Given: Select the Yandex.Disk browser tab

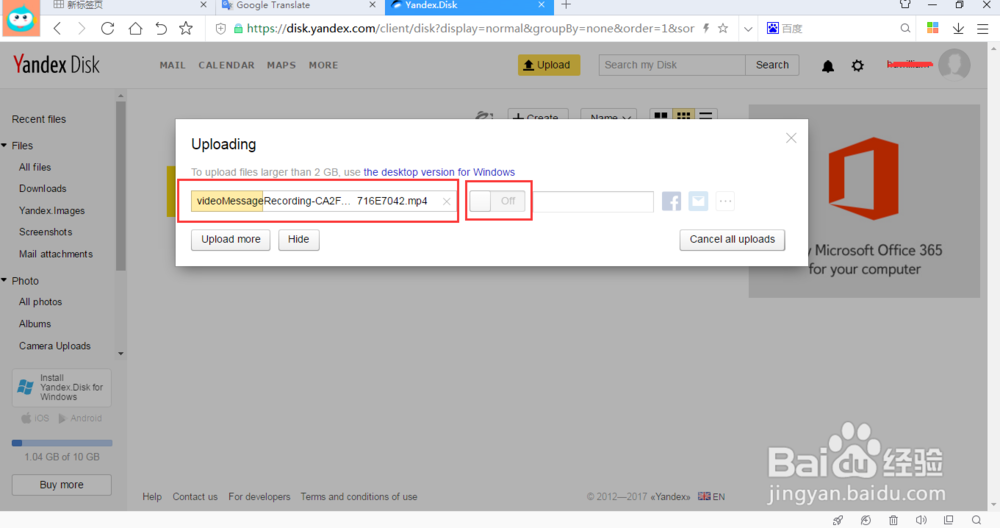Looking at the screenshot, I should coord(468,6).
